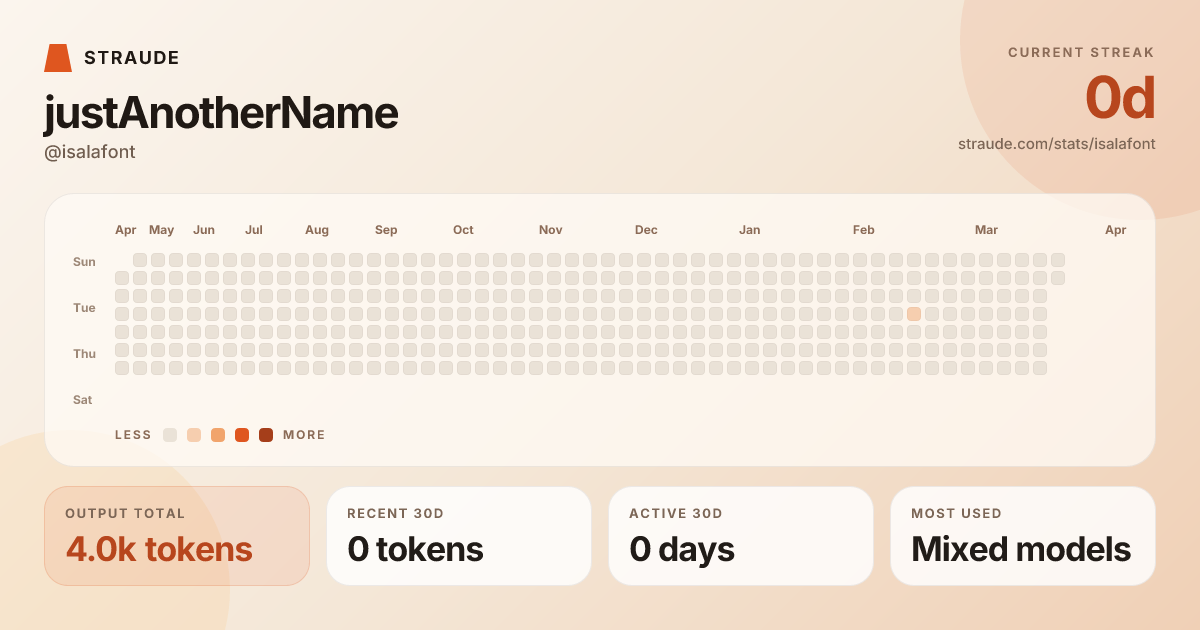Viewport: 1200px width, 630px height.
Task: Click the orange Straude logo icon
Action: 58,58
